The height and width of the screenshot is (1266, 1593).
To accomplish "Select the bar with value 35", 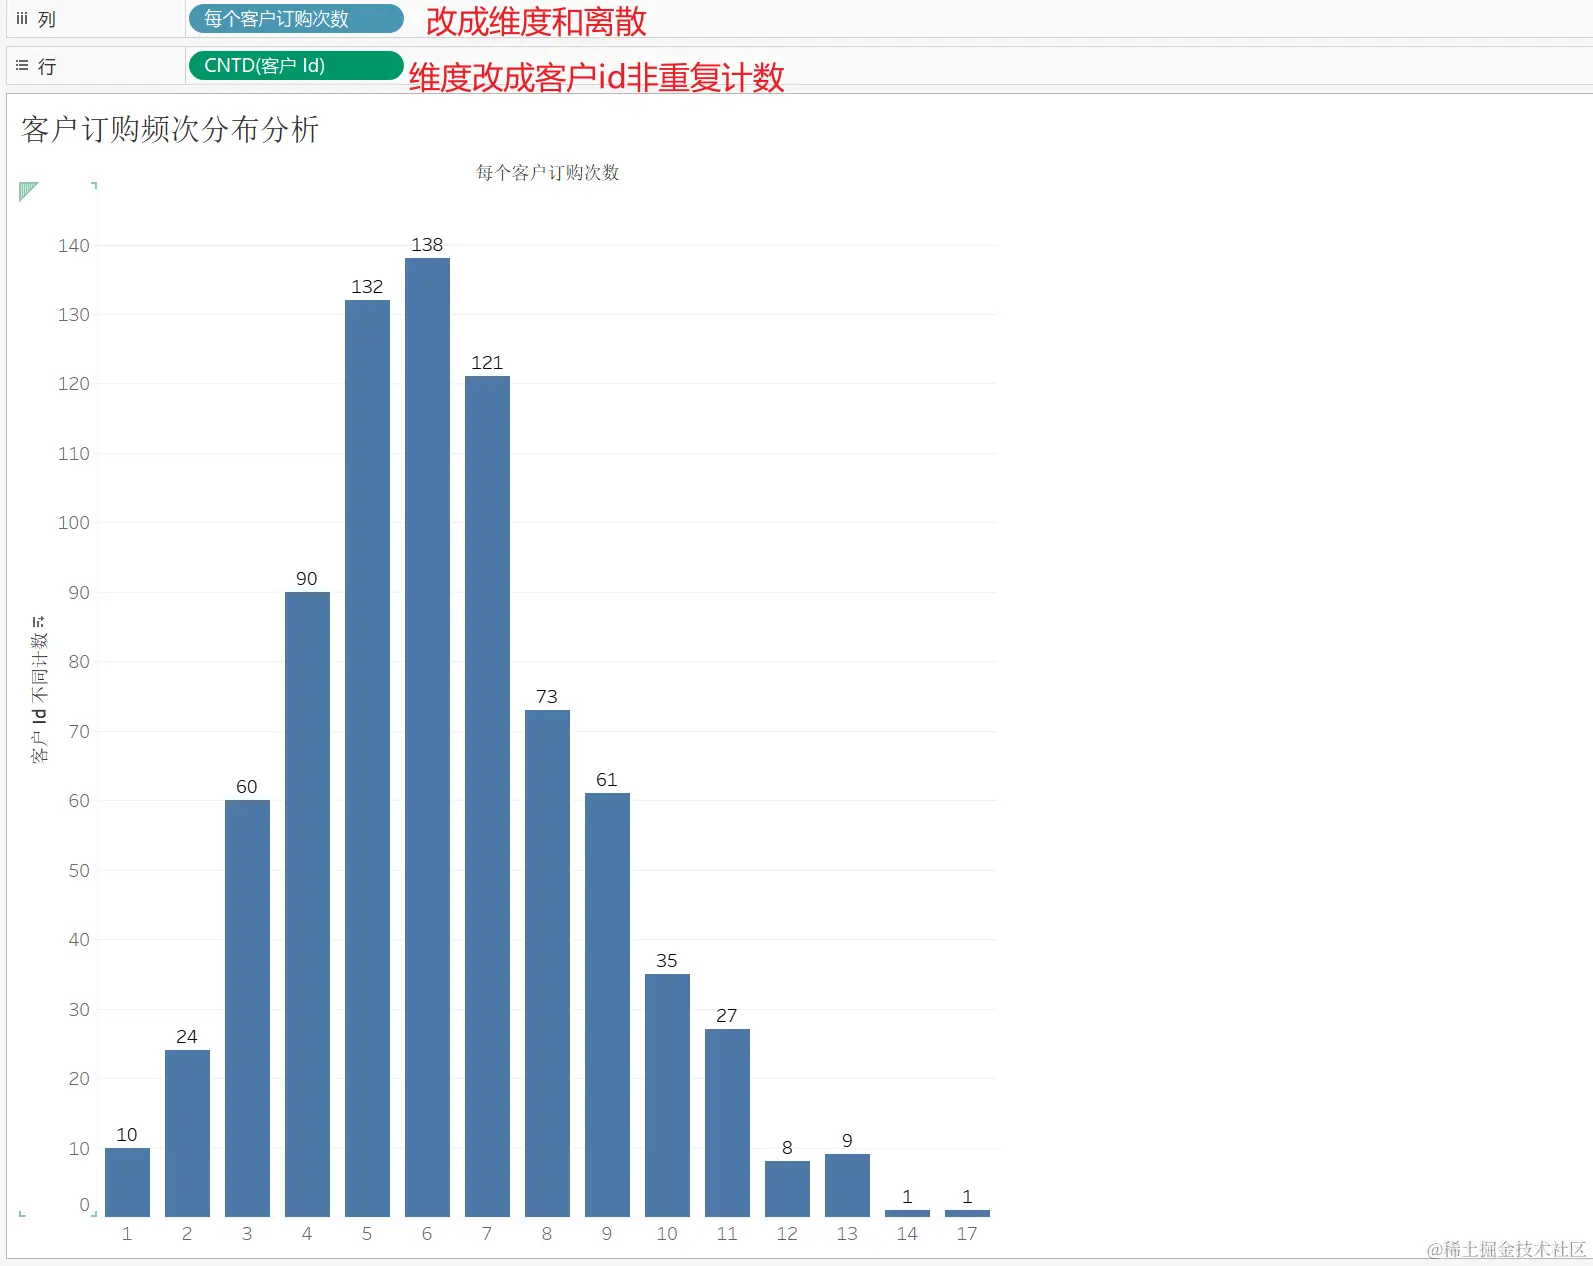I will (667, 1095).
